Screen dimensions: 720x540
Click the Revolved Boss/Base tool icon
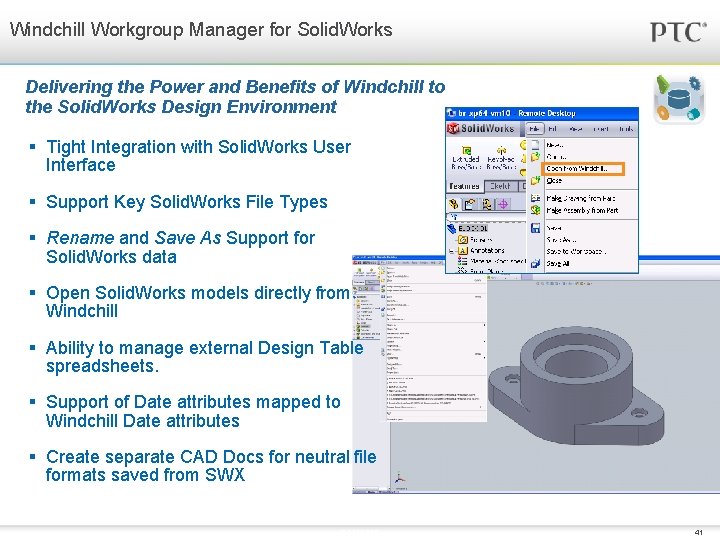click(501, 150)
